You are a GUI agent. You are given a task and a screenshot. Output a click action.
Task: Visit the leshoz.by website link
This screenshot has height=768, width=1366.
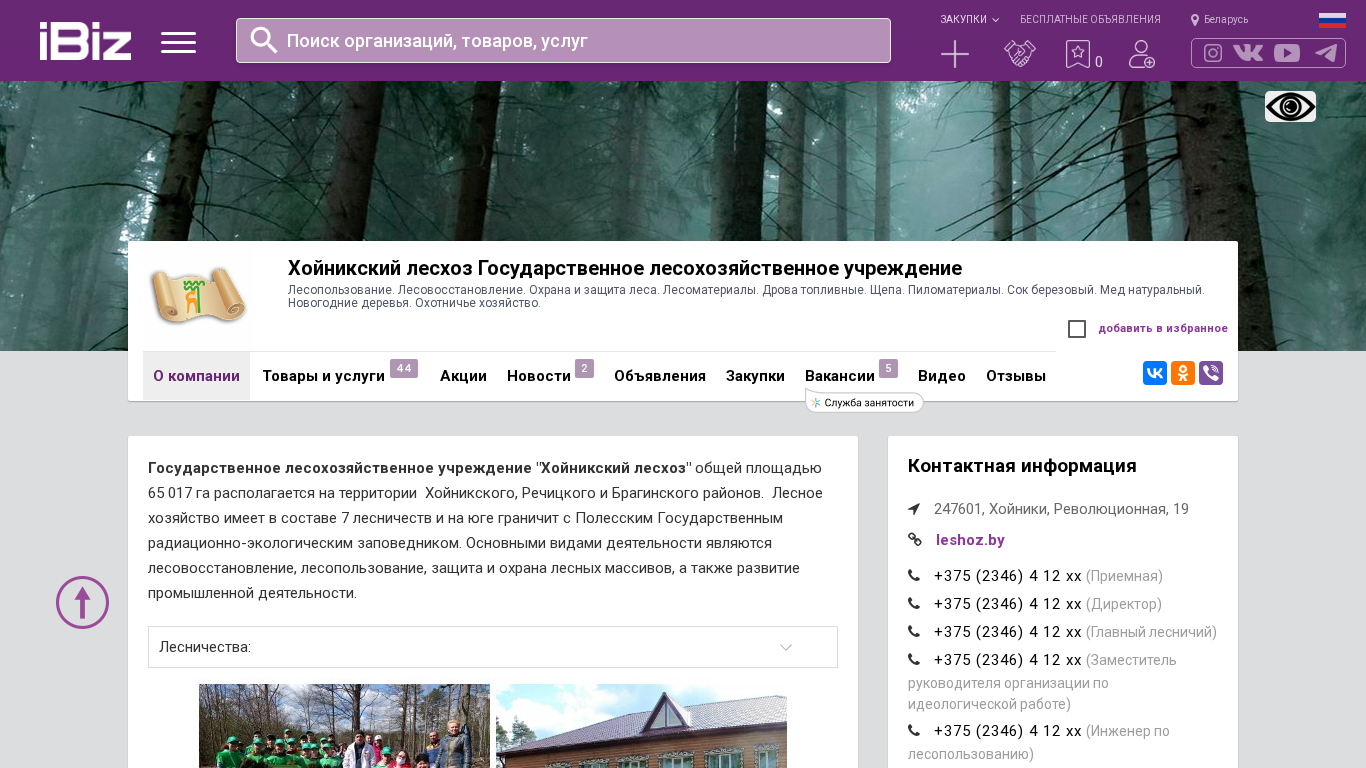(970, 540)
